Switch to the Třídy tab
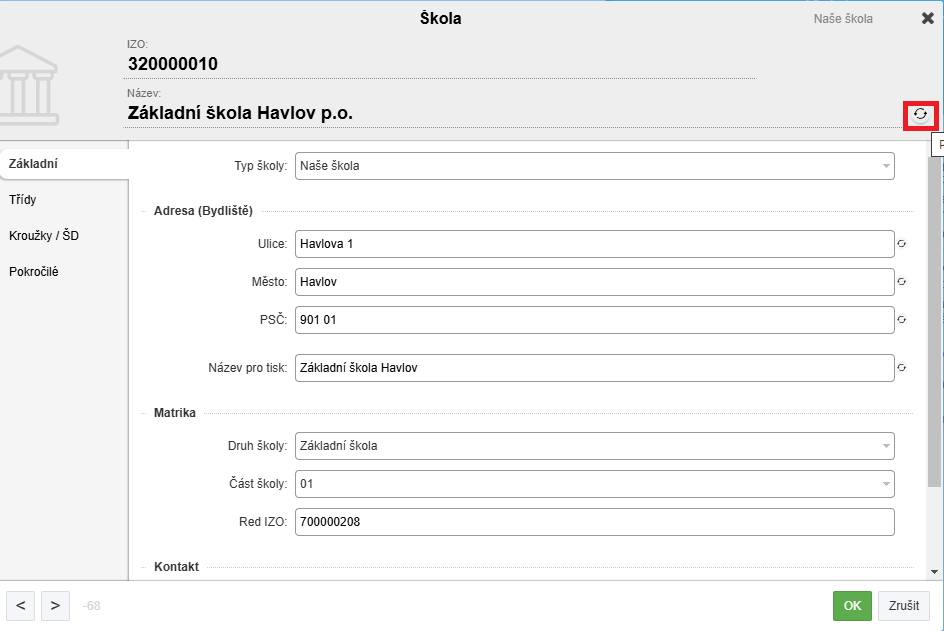Image resolution: width=944 pixels, height=631 pixels. 64,200
